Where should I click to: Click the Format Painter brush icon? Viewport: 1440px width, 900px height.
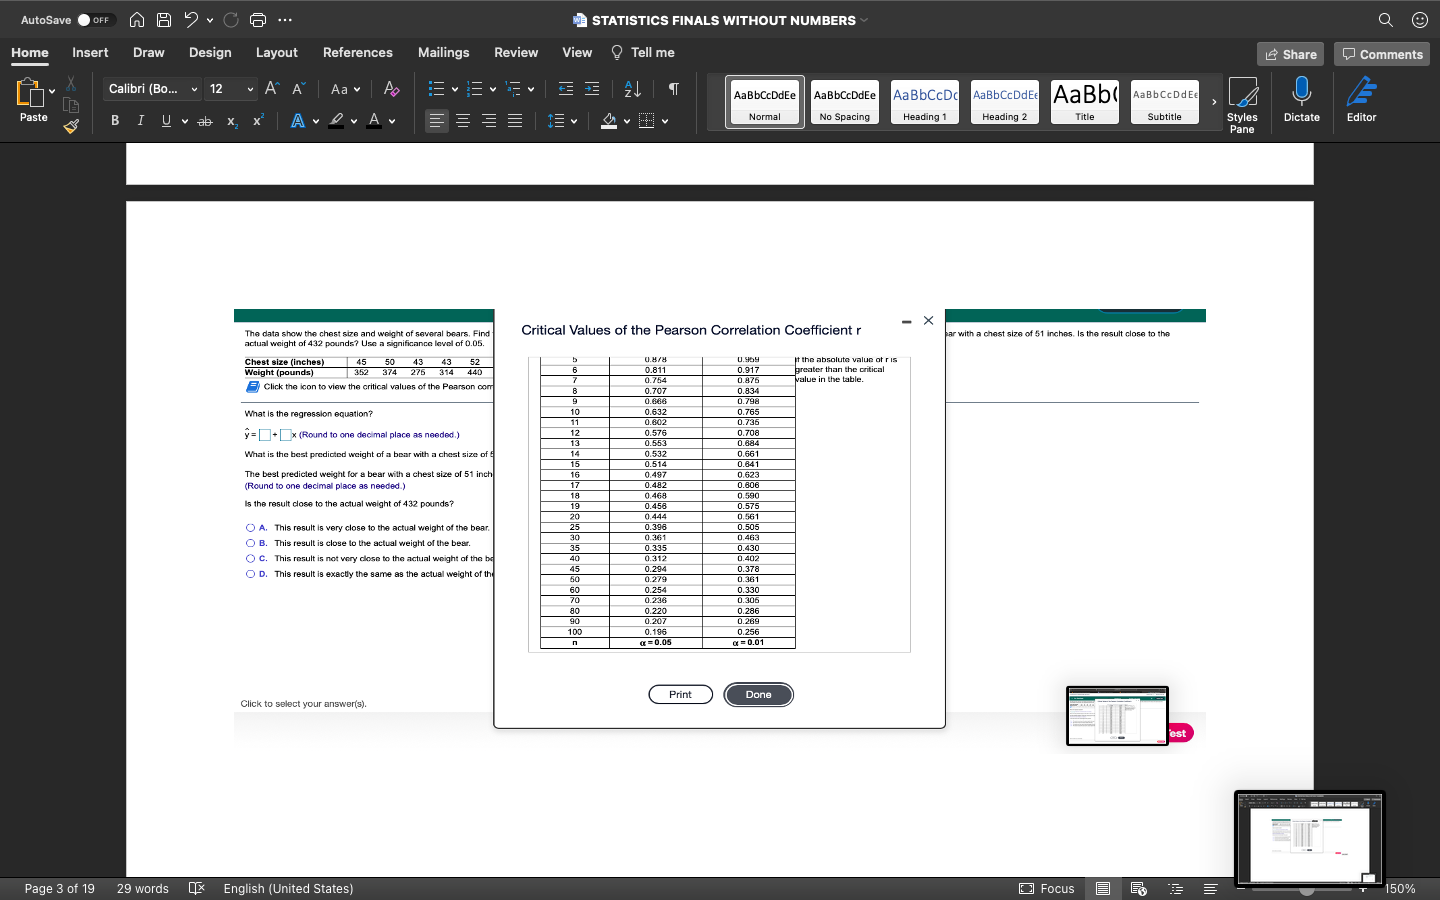(71, 126)
